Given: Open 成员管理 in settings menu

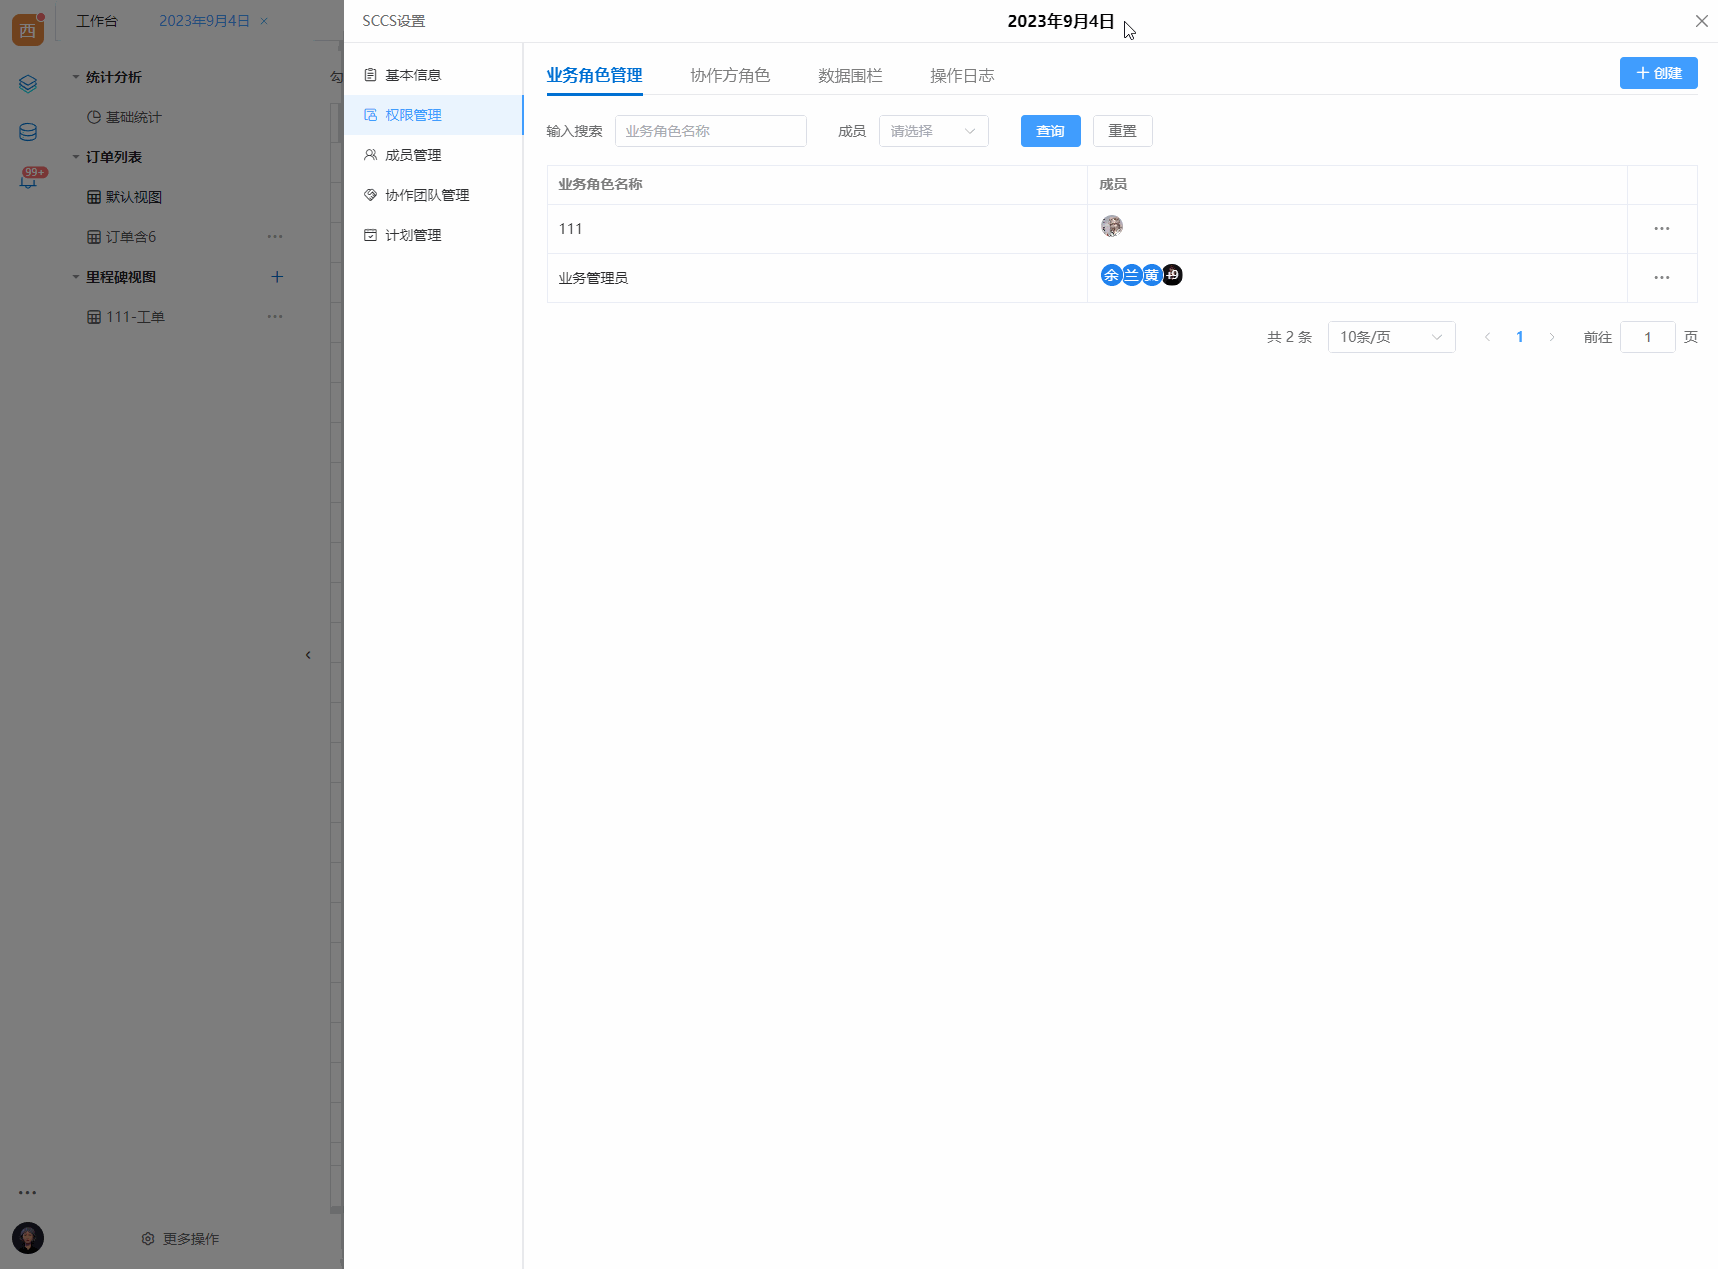Looking at the screenshot, I should click(413, 155).
